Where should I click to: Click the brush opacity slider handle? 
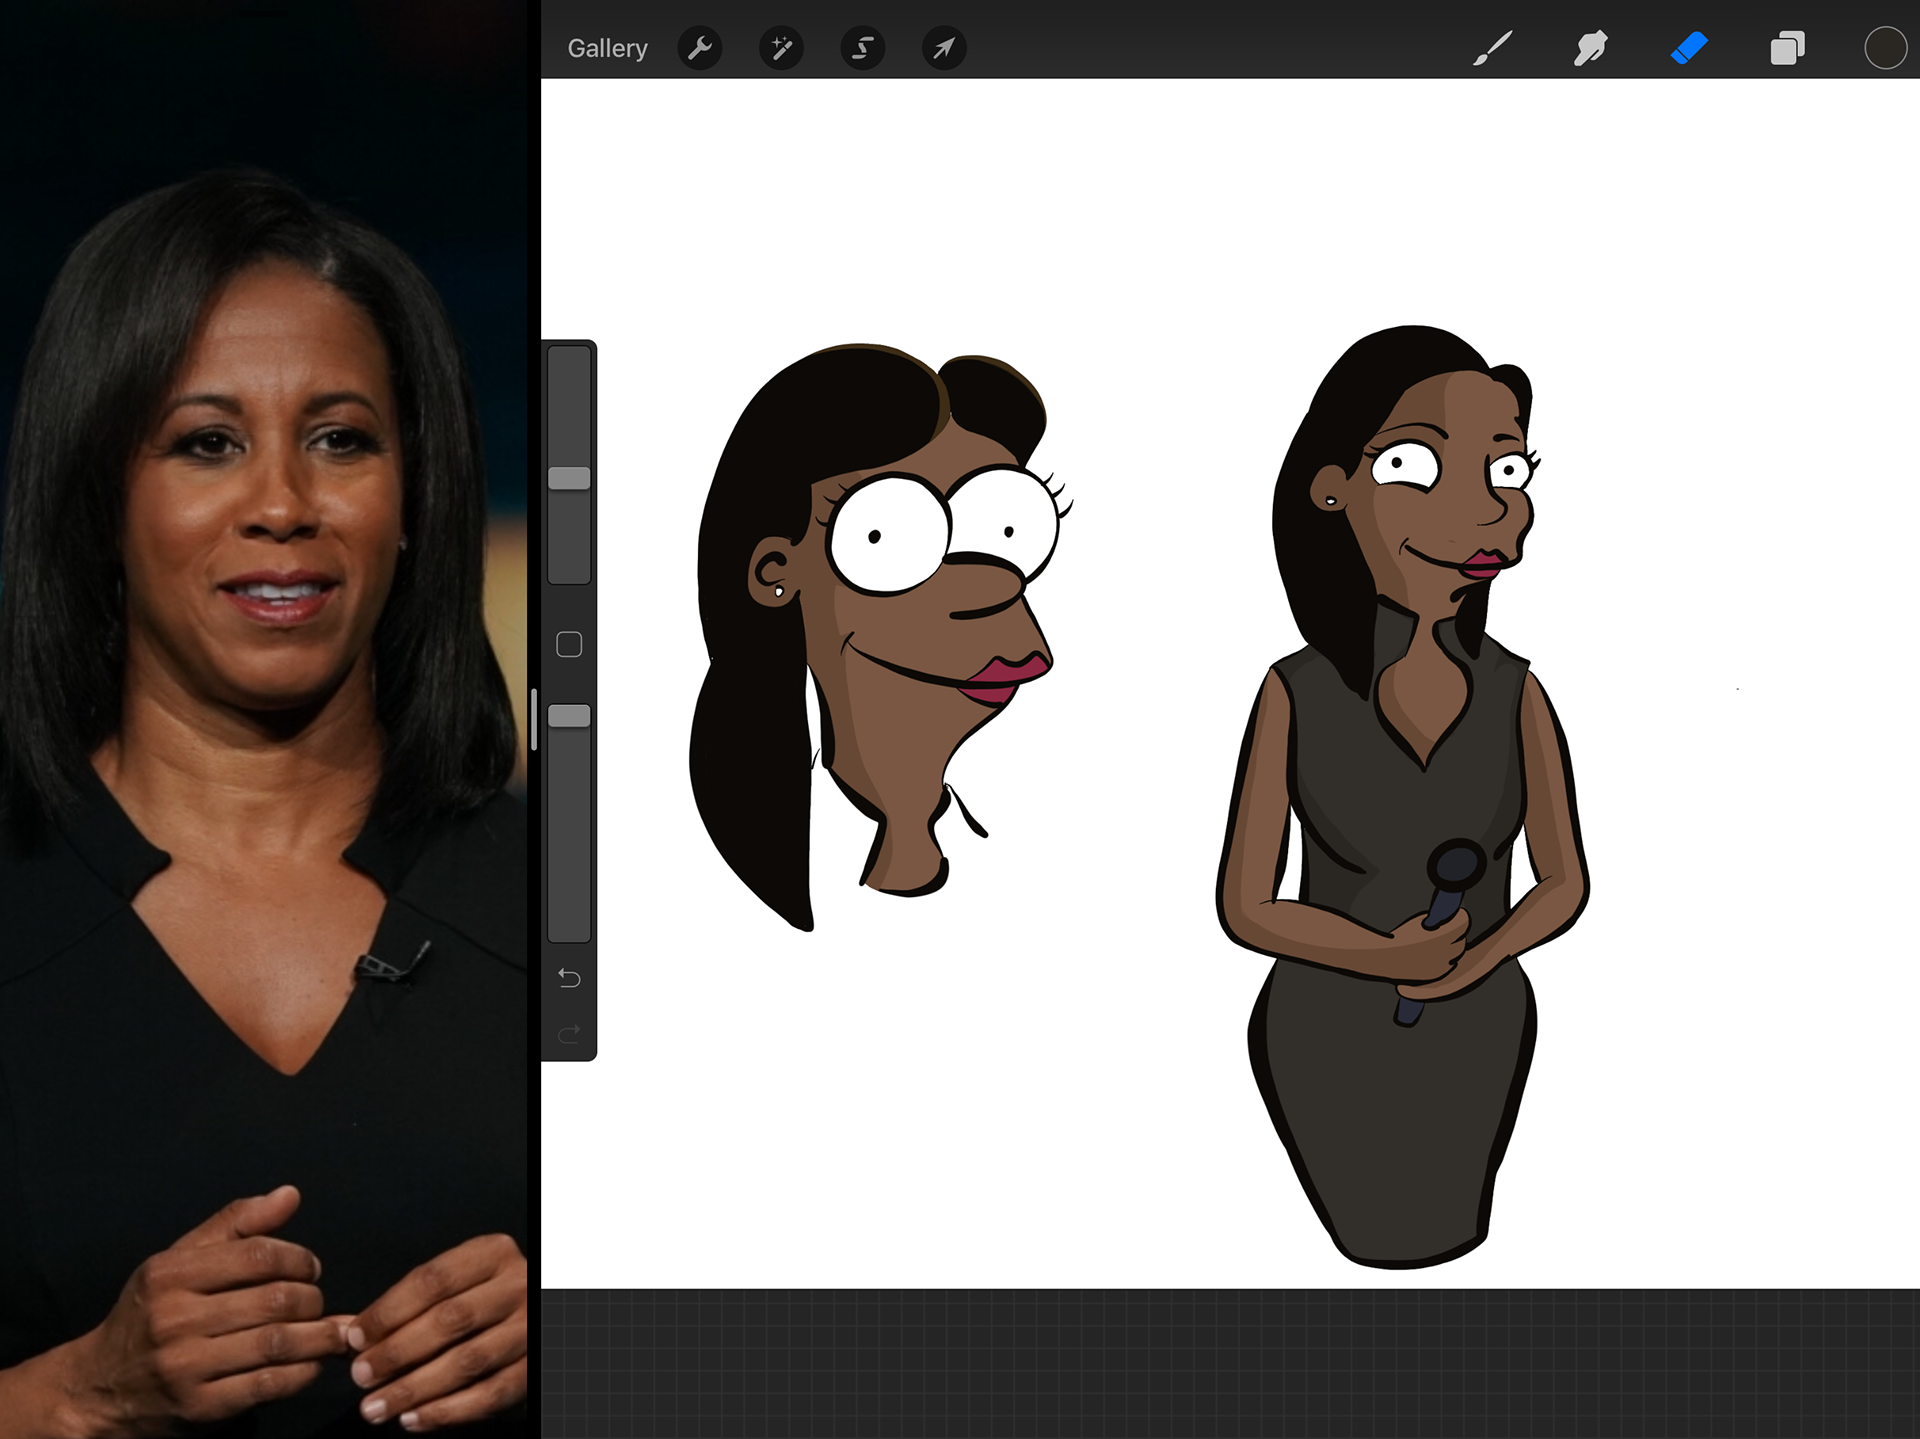(569, 716)
